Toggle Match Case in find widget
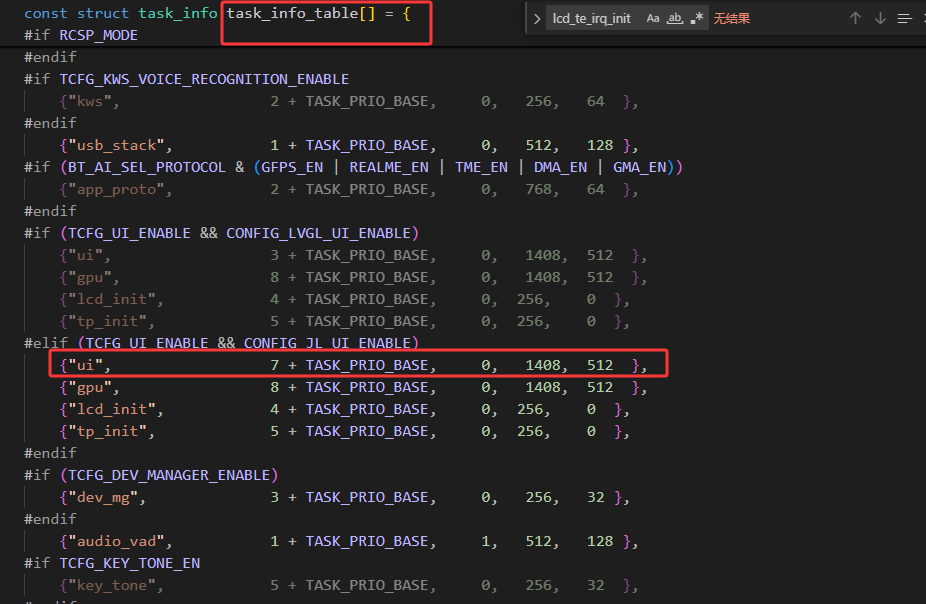Viewport: 926px width, 604px height. (x=653, y=18)
